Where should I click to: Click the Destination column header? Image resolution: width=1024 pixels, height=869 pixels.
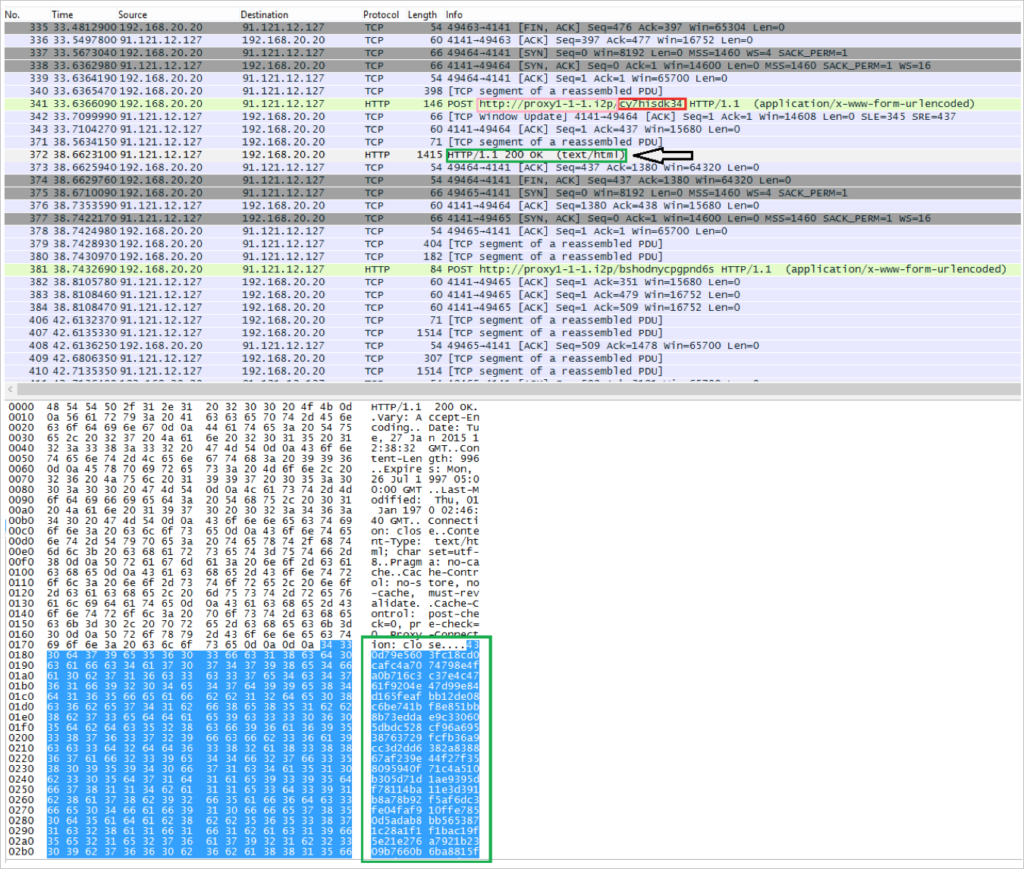click(x=264, y=15)
